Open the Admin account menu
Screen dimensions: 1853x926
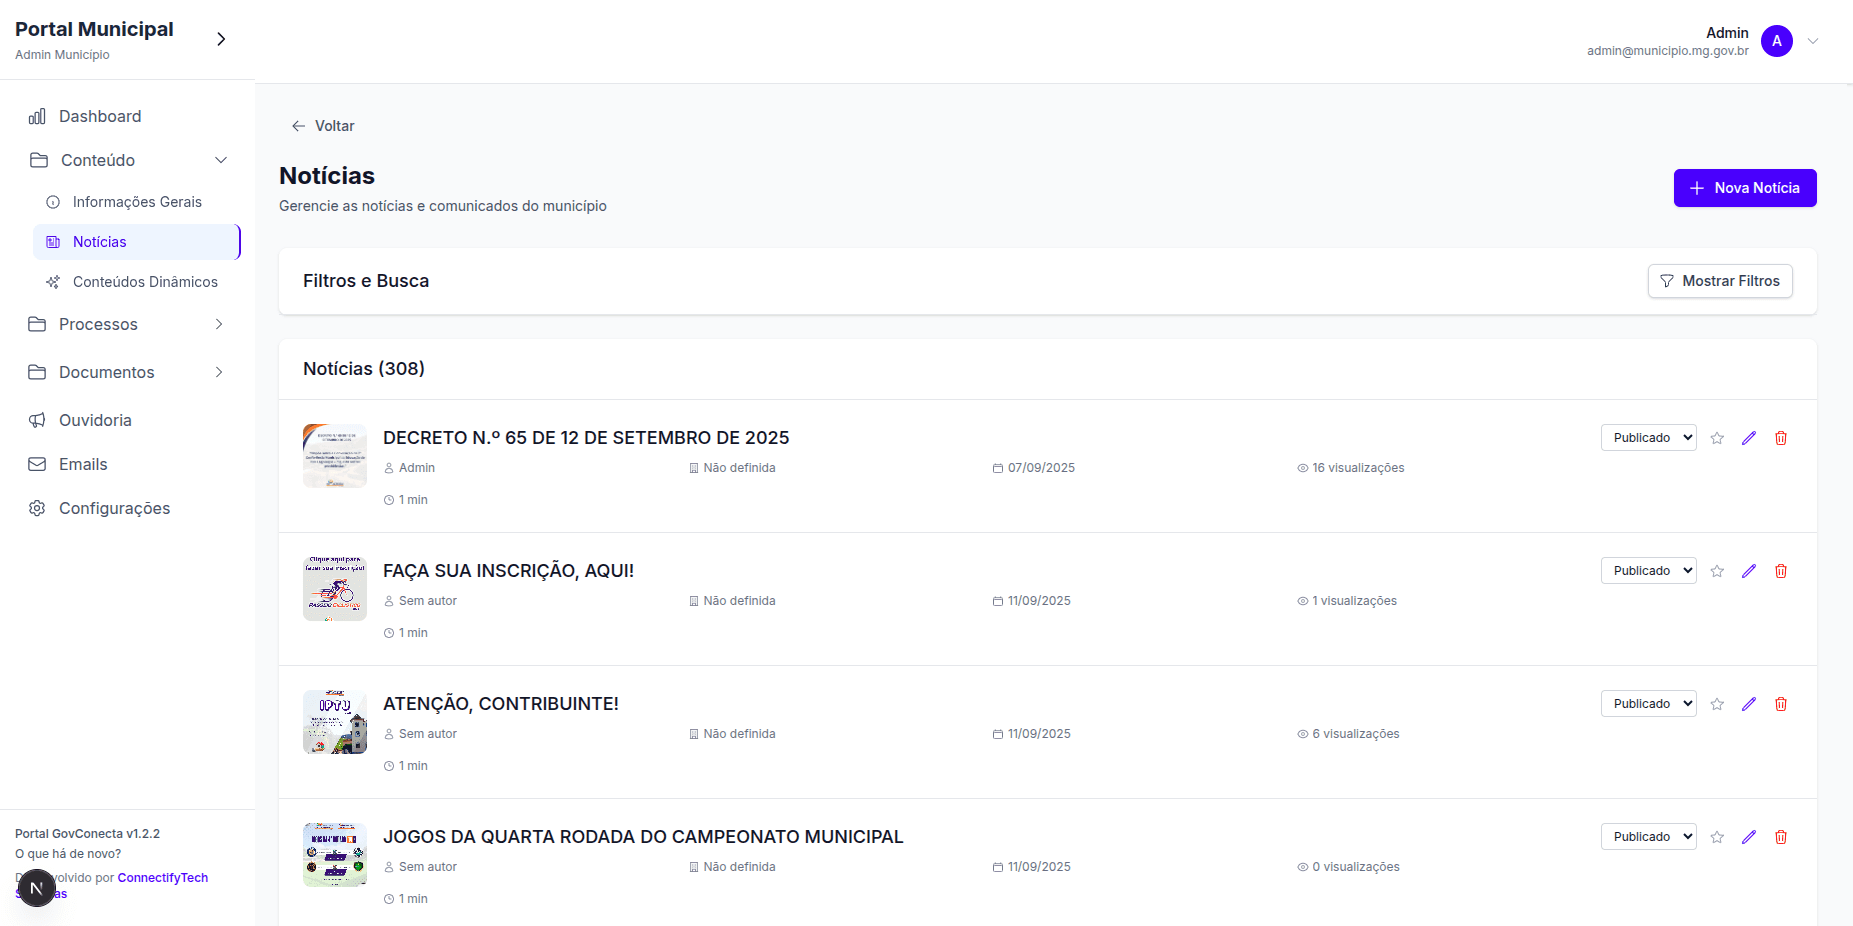point(1814,41)
